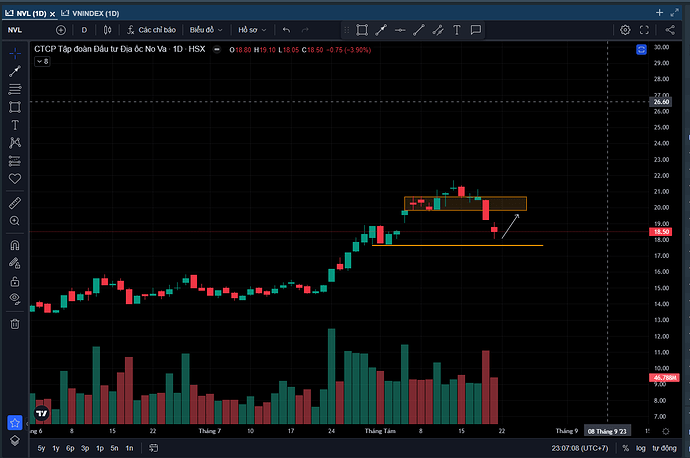Toggle log scale
Screen dimensions: 690x458
[x=641, y=448]
